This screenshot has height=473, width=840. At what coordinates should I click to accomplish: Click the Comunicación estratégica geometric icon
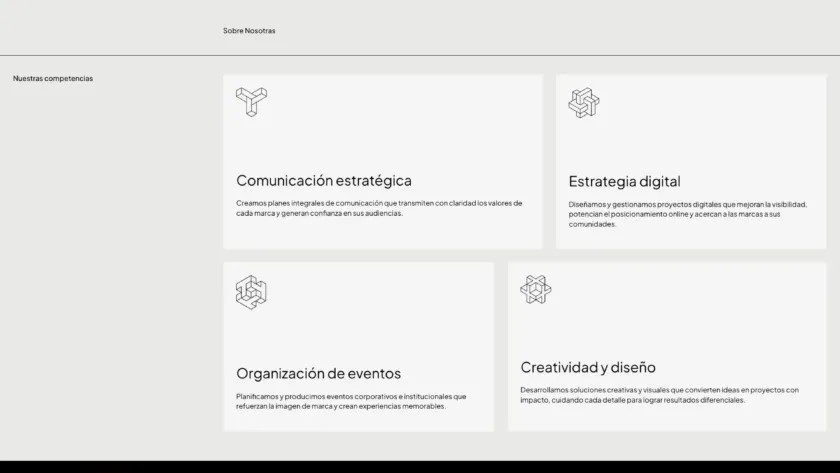click(251, 102)
